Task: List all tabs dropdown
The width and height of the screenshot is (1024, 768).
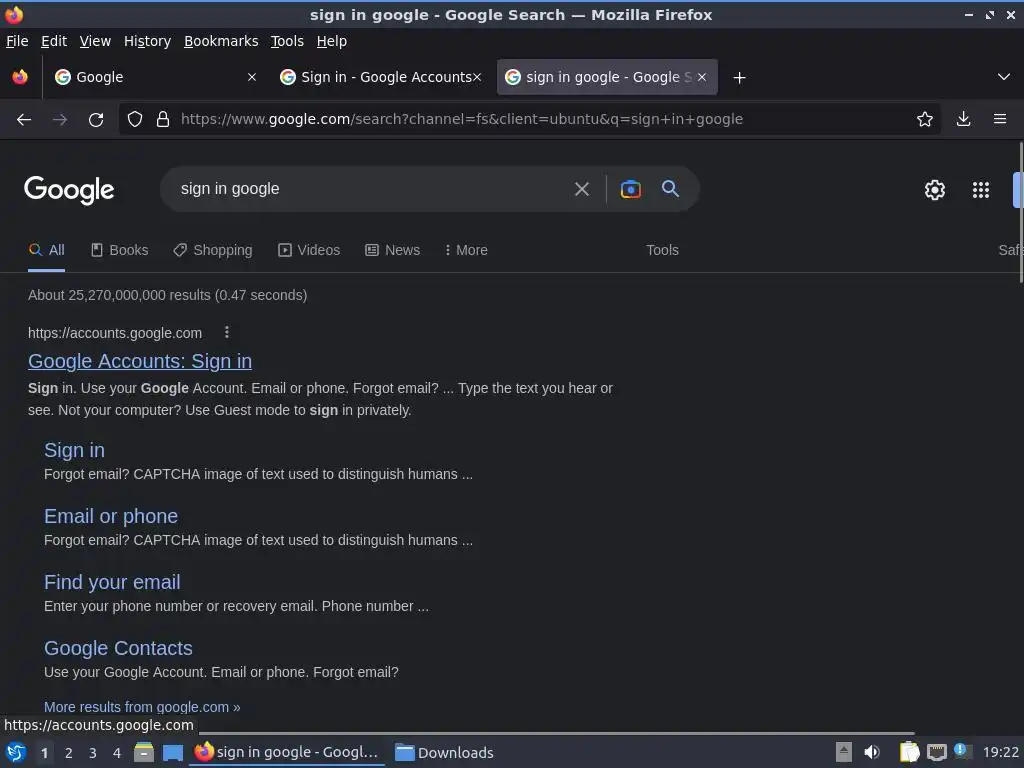Action: (1004, 77)
